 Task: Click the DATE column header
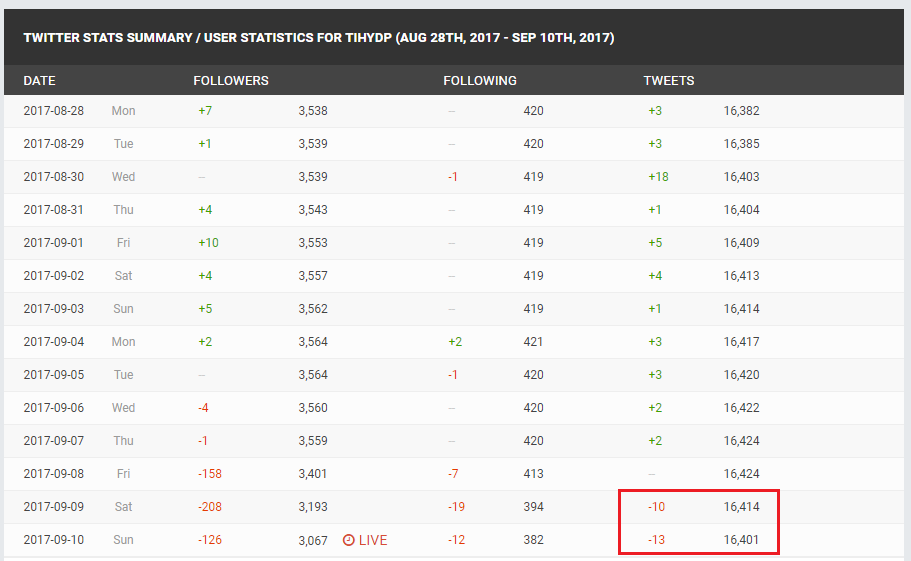pyautogui.click(x=40, y=81)
